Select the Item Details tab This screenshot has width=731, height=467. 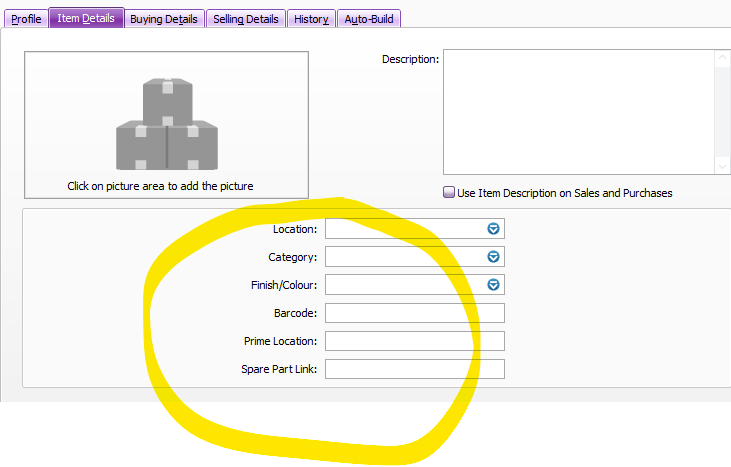pyautogui.click(x=86, y=19)
